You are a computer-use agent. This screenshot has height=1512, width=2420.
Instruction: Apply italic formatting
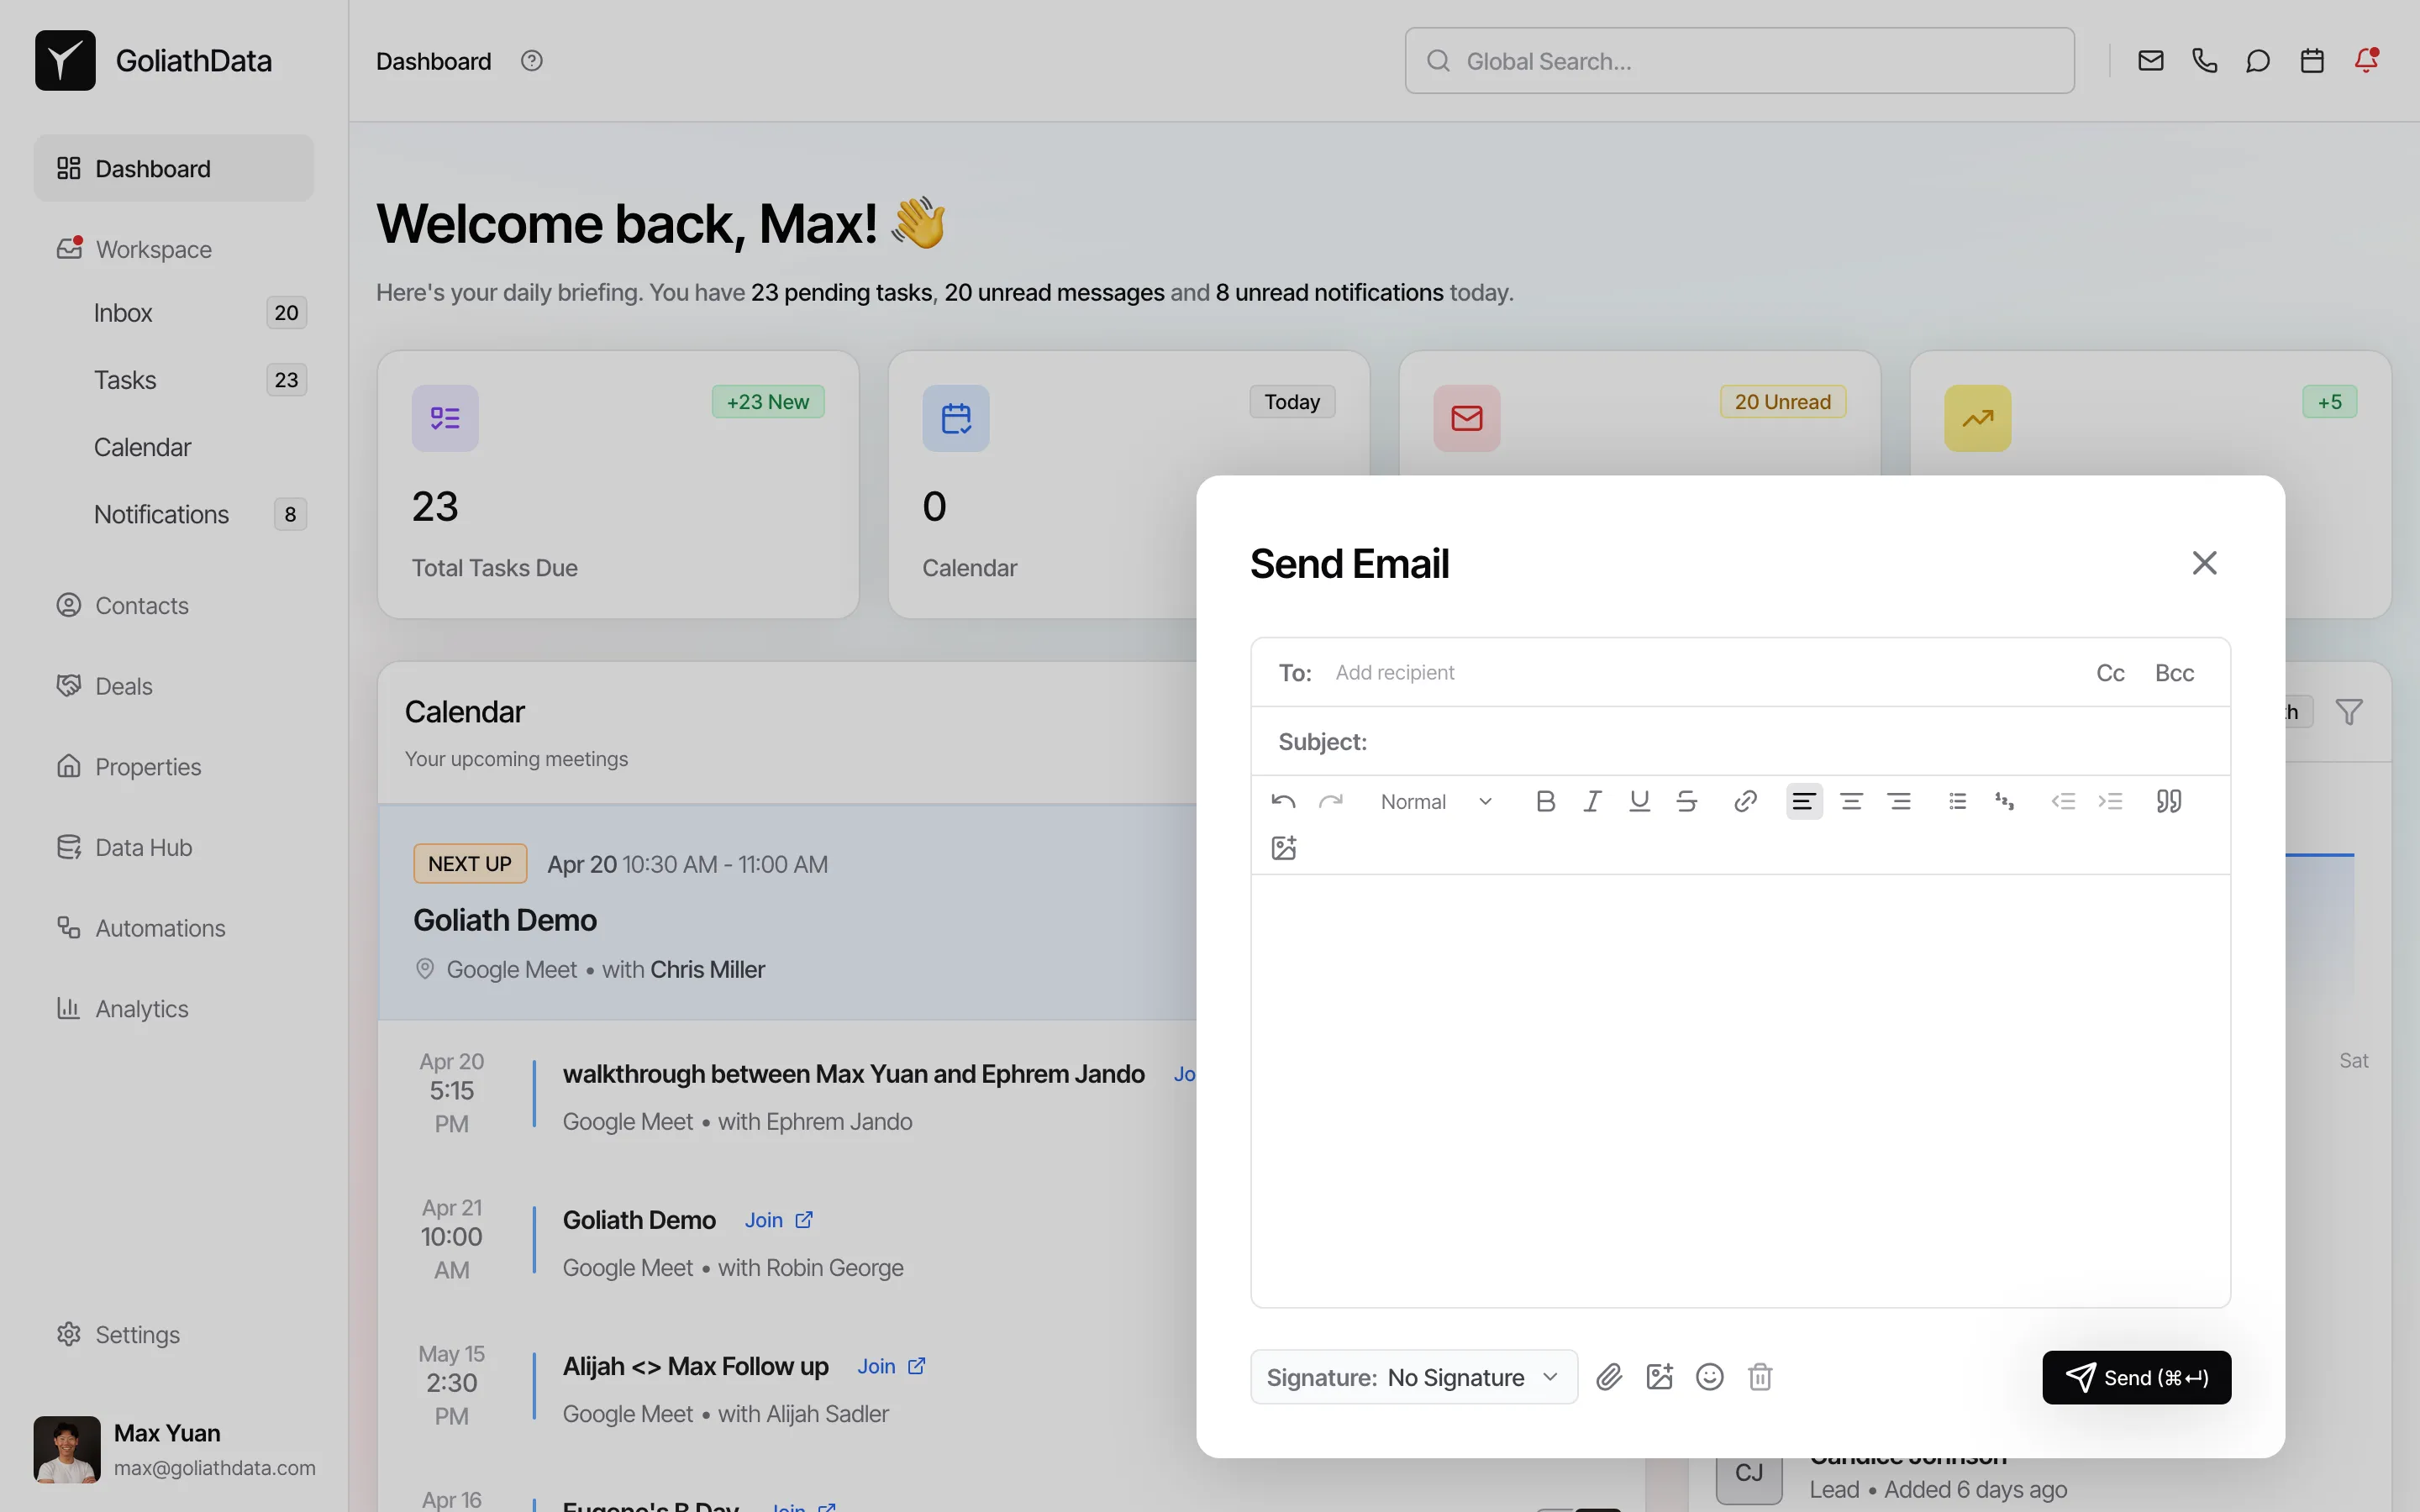1592,800
